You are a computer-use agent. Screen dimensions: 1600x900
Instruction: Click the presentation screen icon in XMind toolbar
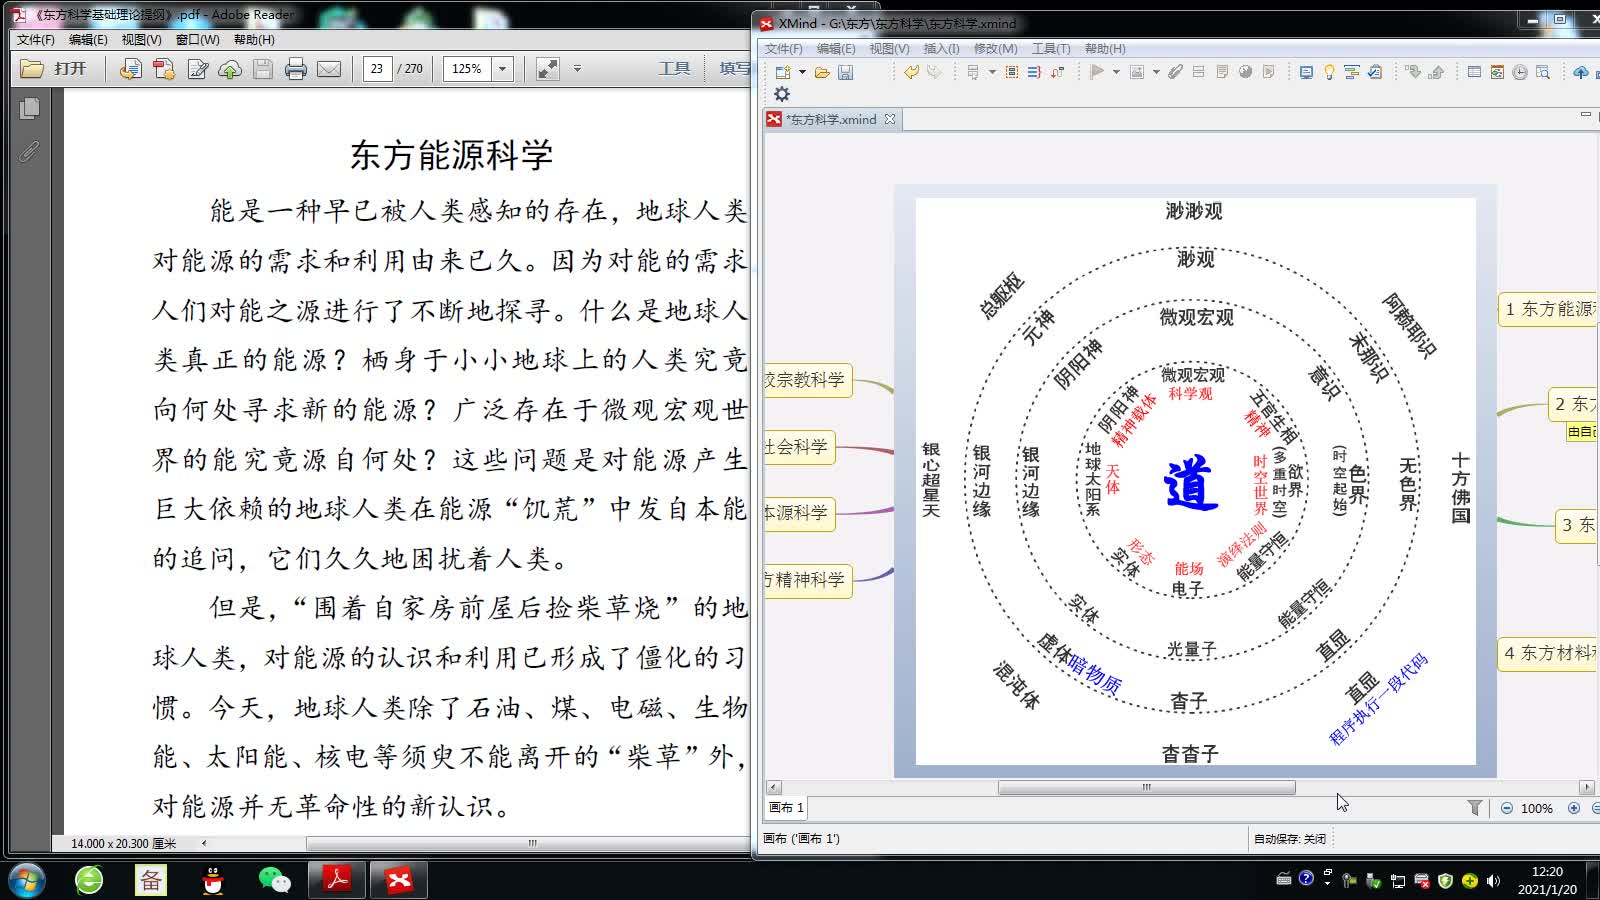pyautogui.click(x=1306, y=72)
